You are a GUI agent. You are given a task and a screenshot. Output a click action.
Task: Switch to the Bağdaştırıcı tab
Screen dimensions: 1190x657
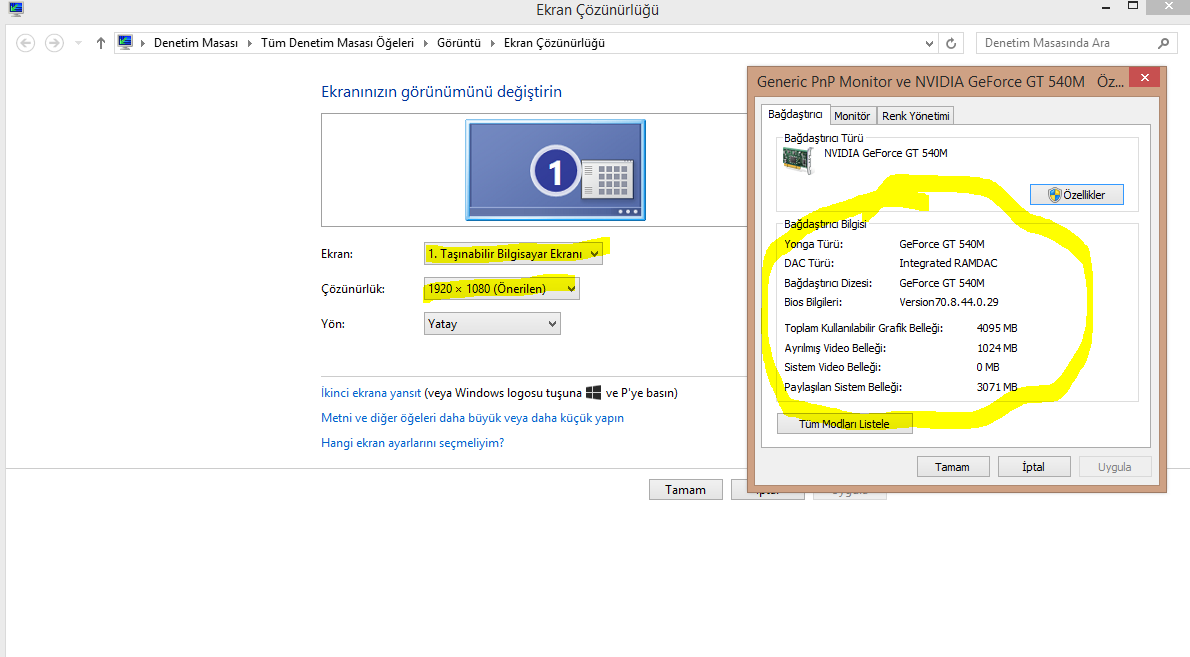(795, 115)
